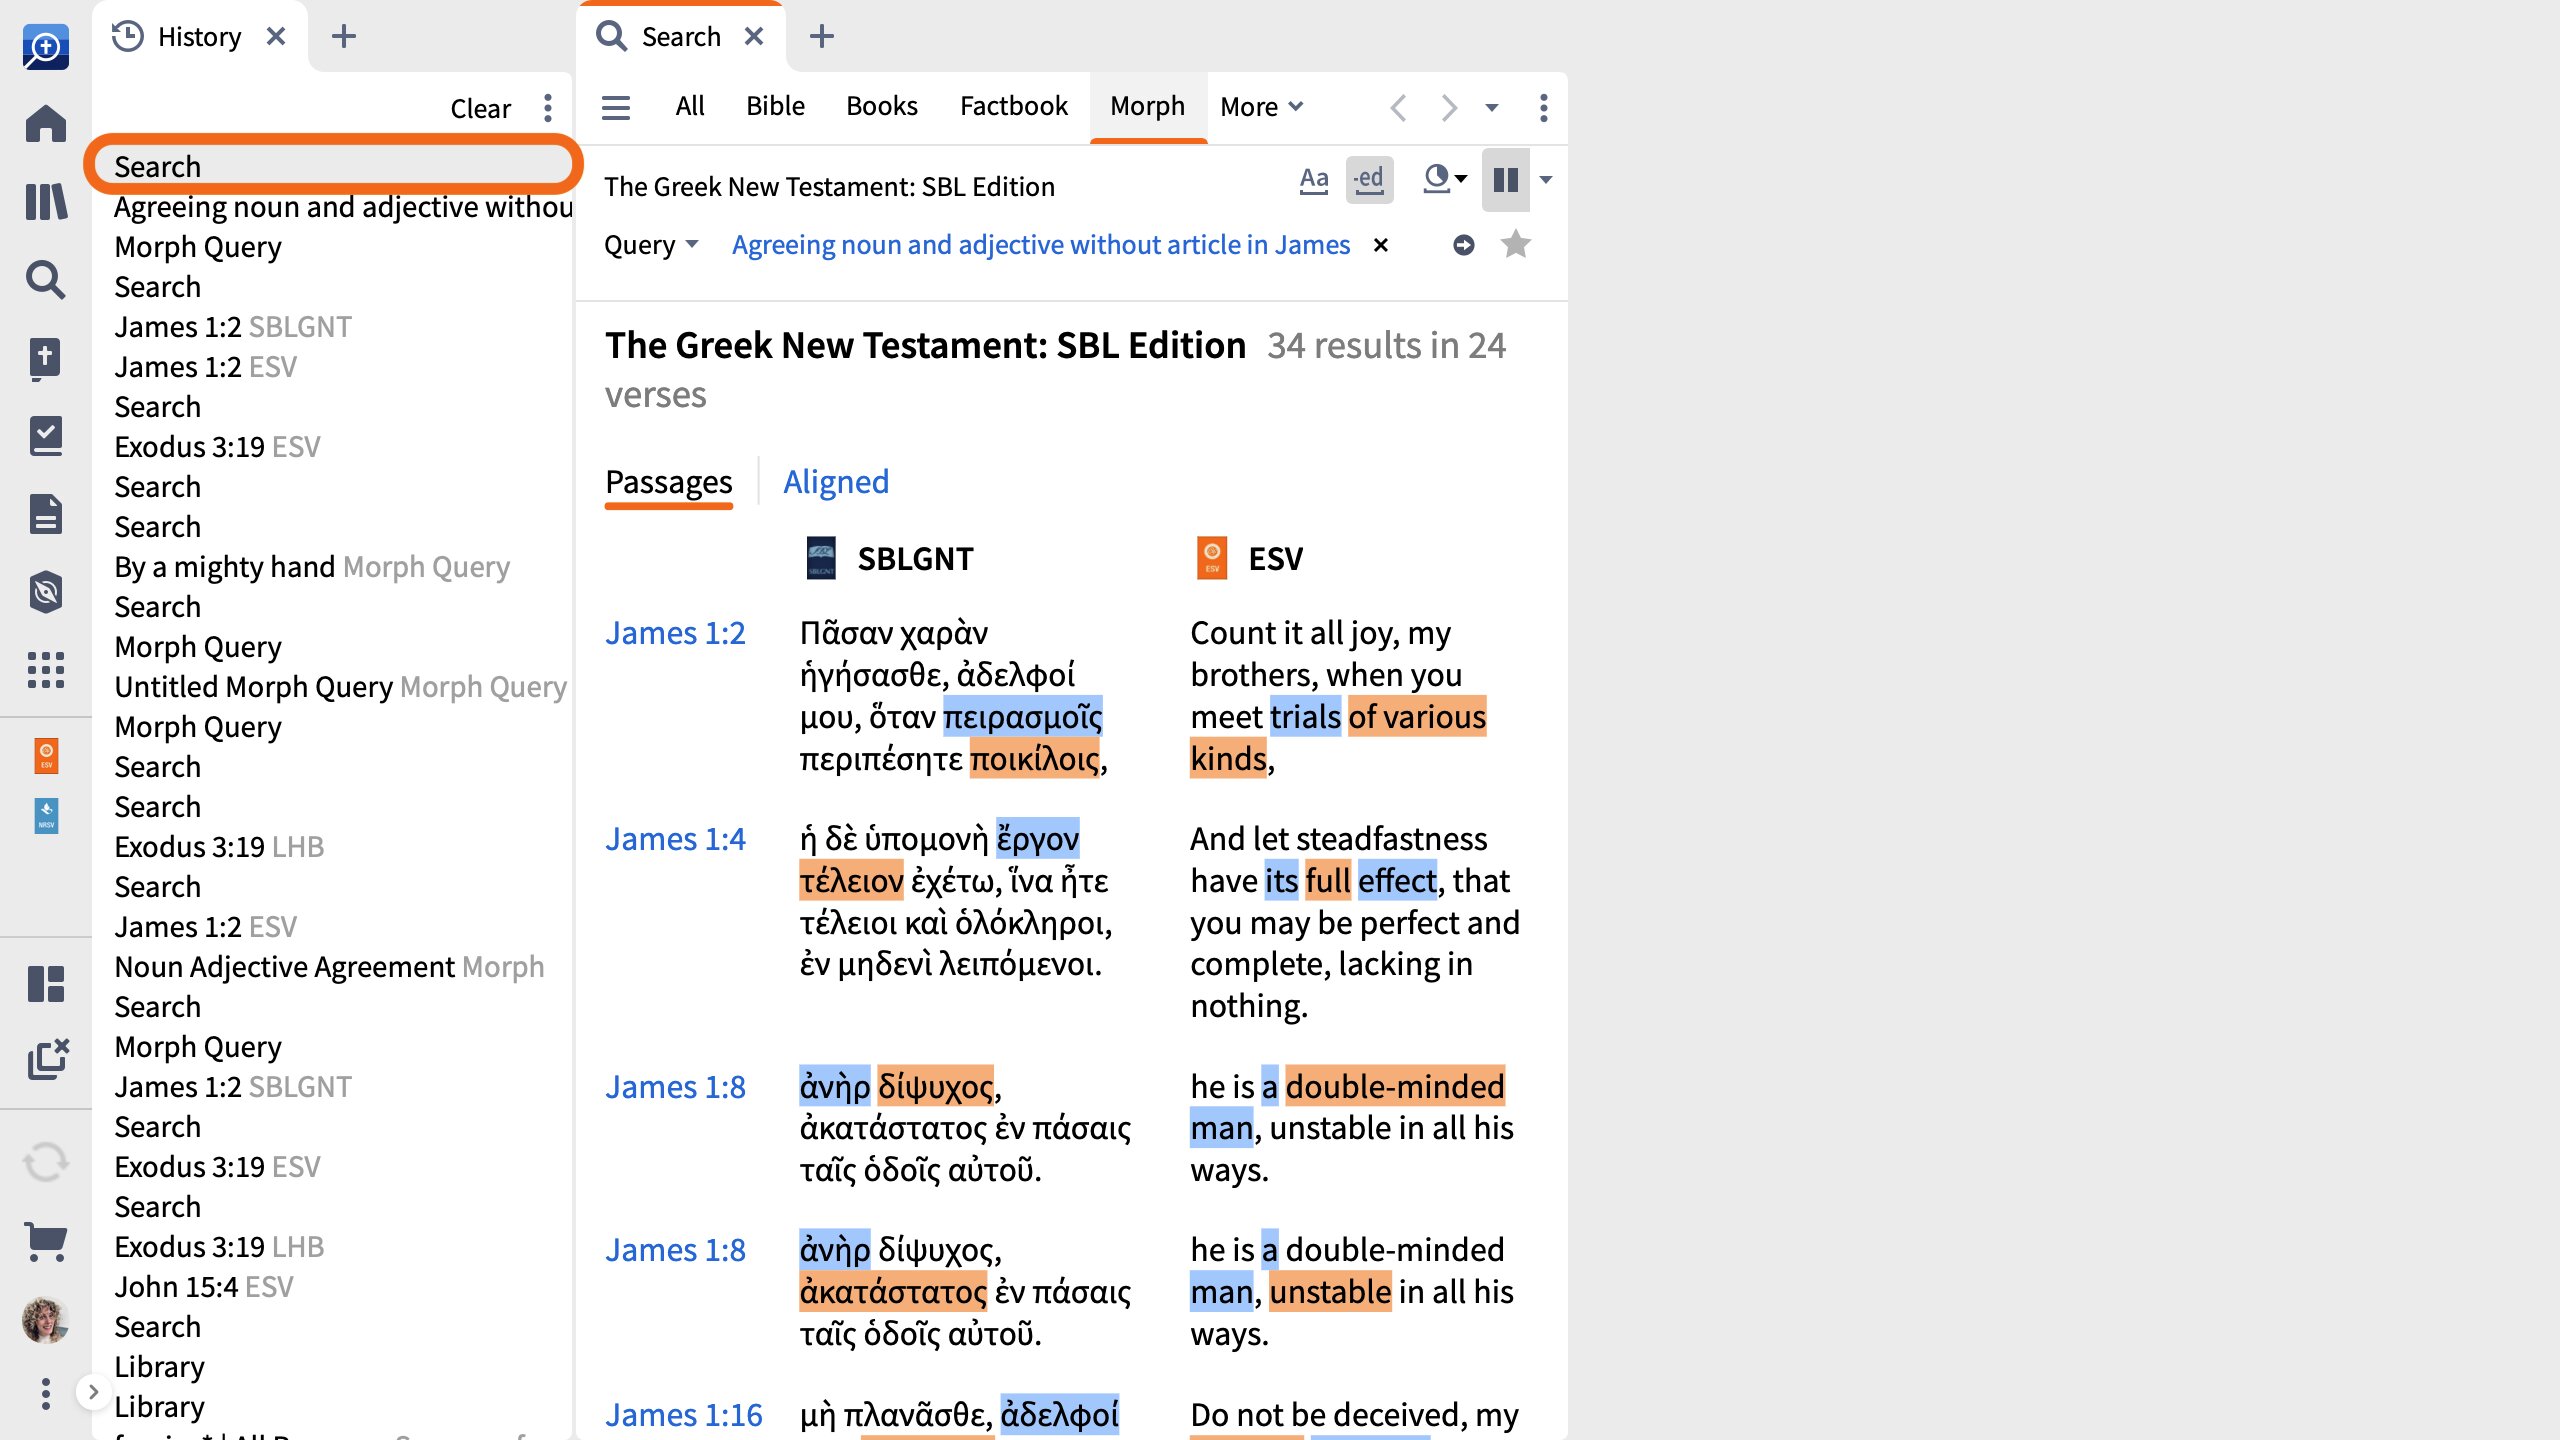Click the ESV column header

pos(1250,558)
